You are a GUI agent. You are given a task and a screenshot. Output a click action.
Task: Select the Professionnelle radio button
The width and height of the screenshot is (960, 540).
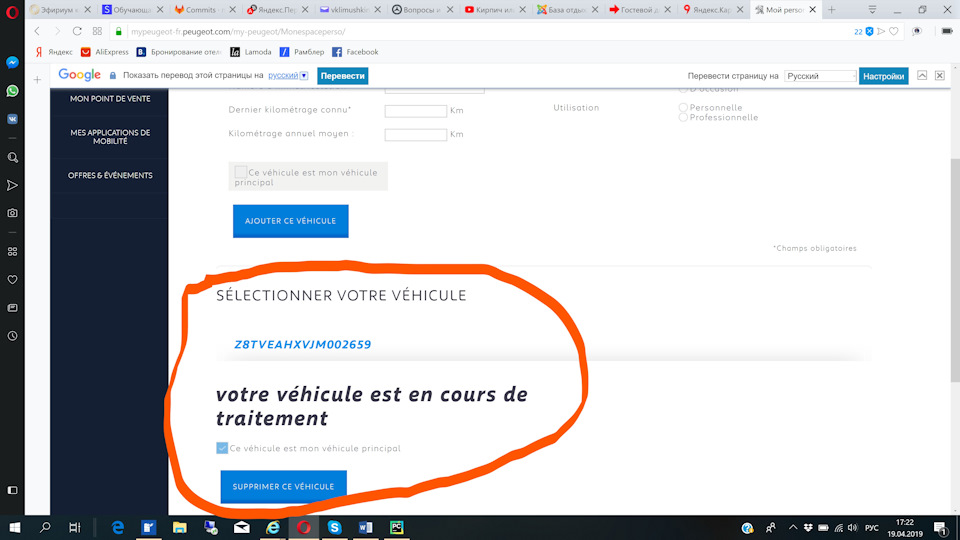pos(683,117)
